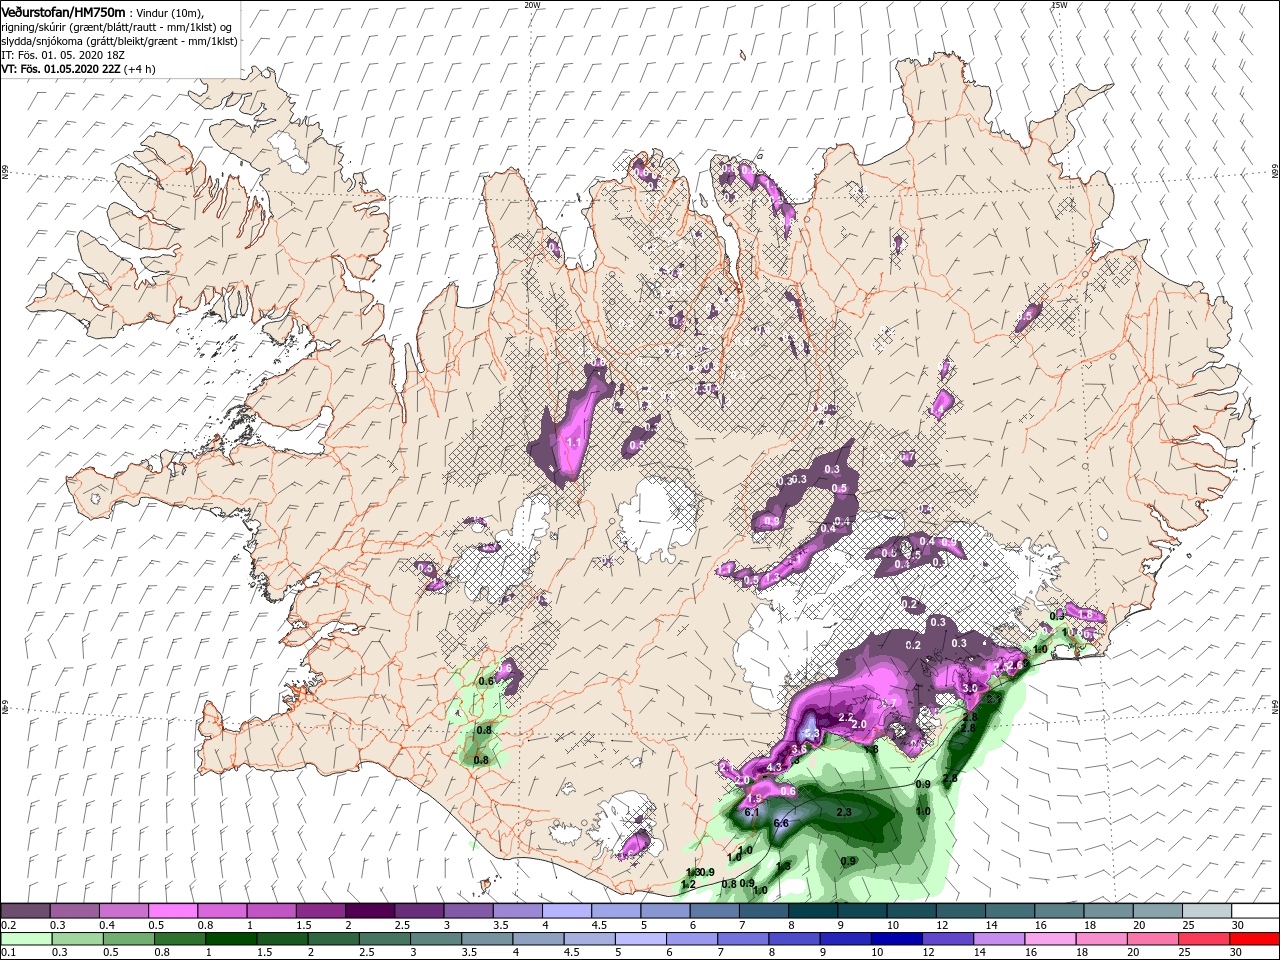Image resolution: width=1280 pixels, height=960 pixels.
Task: Click the 'rigning/skúrir' legend description line
Action: coord(116,26)
